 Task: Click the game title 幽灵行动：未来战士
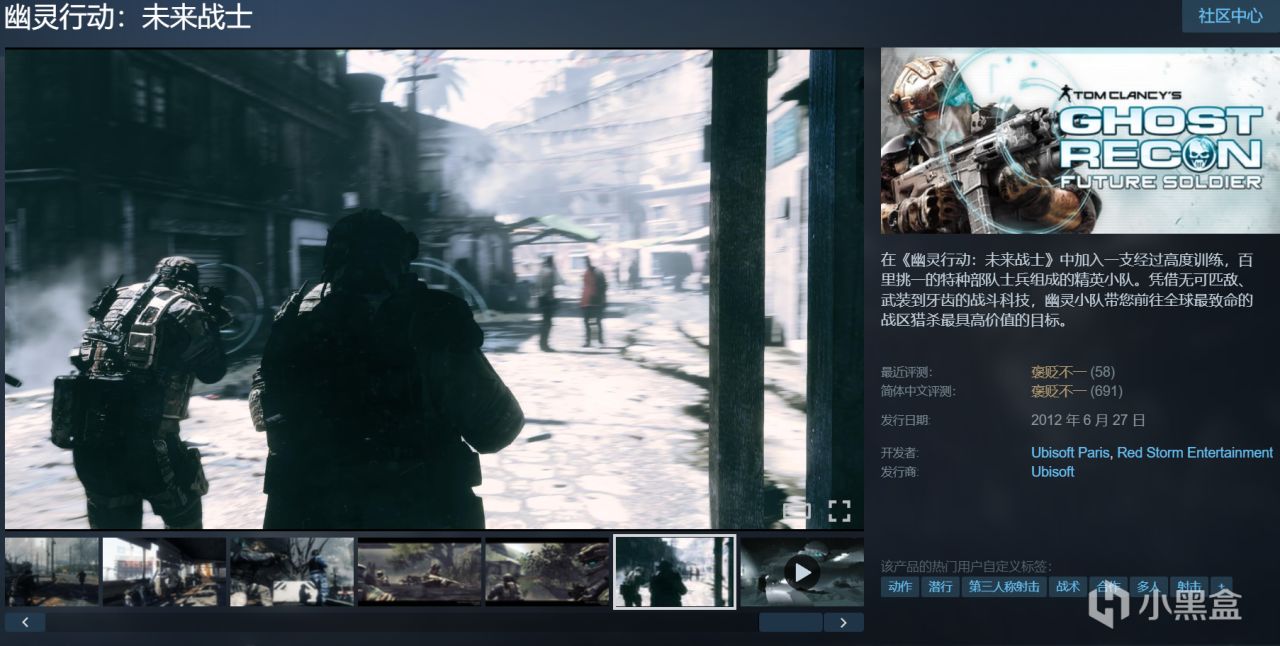(127, 16)
